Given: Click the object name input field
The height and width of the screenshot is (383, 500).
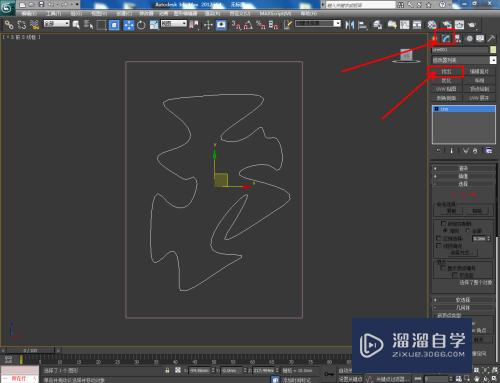Looking at the screenshot, I should pyautogui.click(x=460, y=50).
